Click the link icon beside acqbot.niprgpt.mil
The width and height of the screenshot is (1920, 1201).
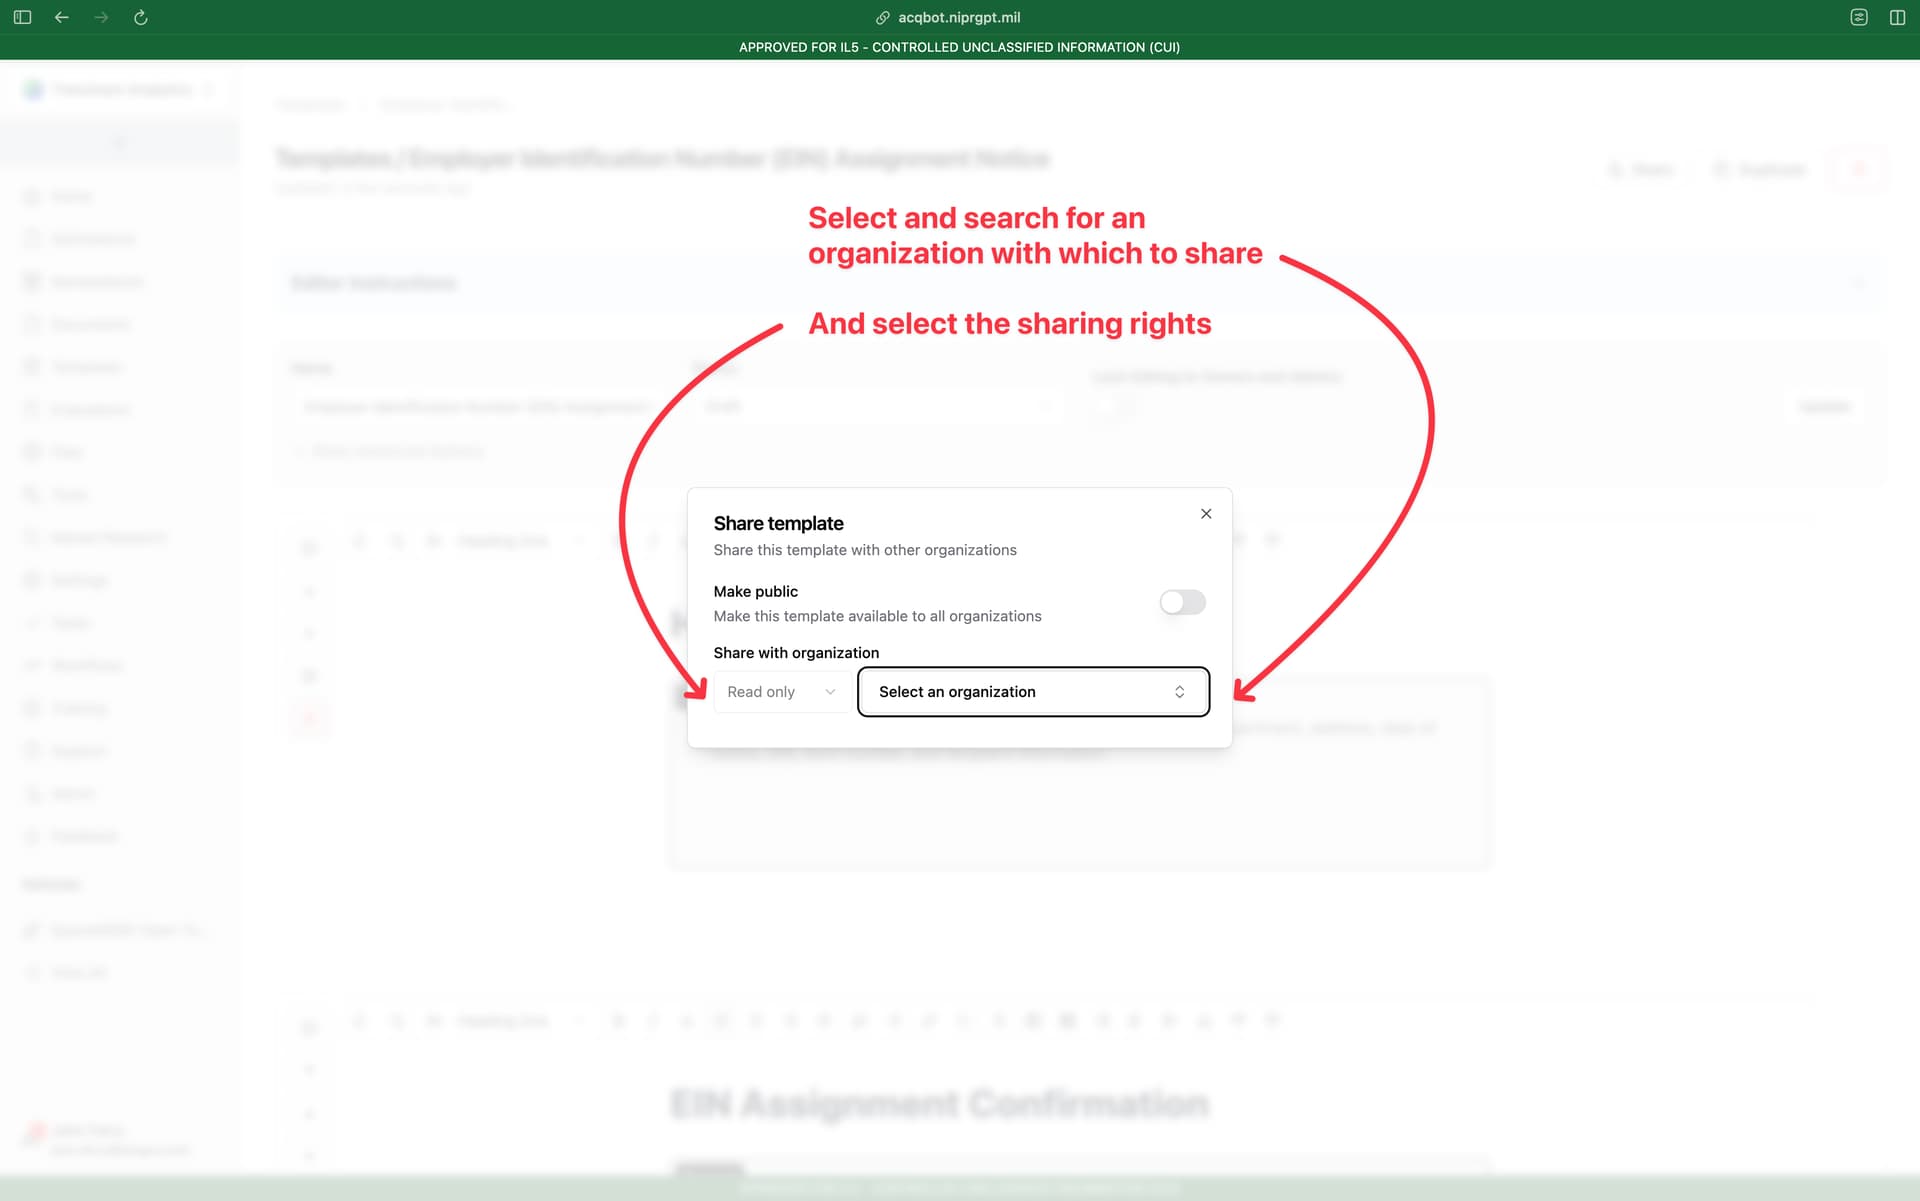click(883, 17)
